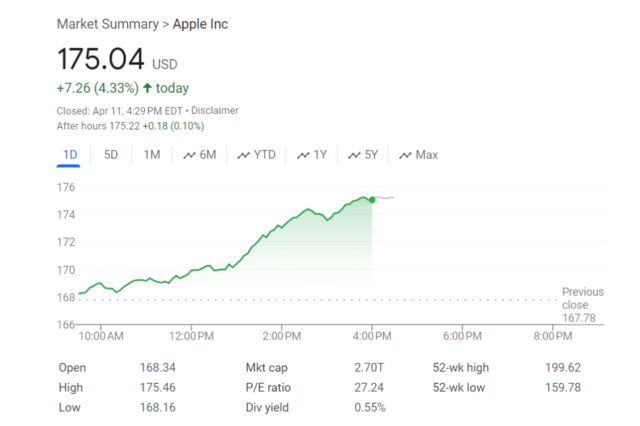Select the 5D range tab

coord(111,155)
